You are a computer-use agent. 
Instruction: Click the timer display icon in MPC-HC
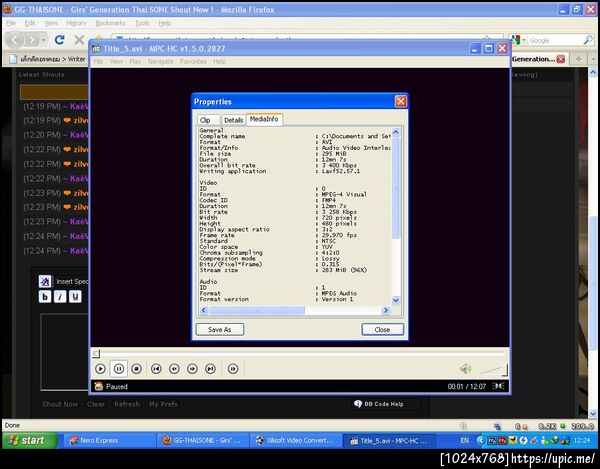[499, 386]
